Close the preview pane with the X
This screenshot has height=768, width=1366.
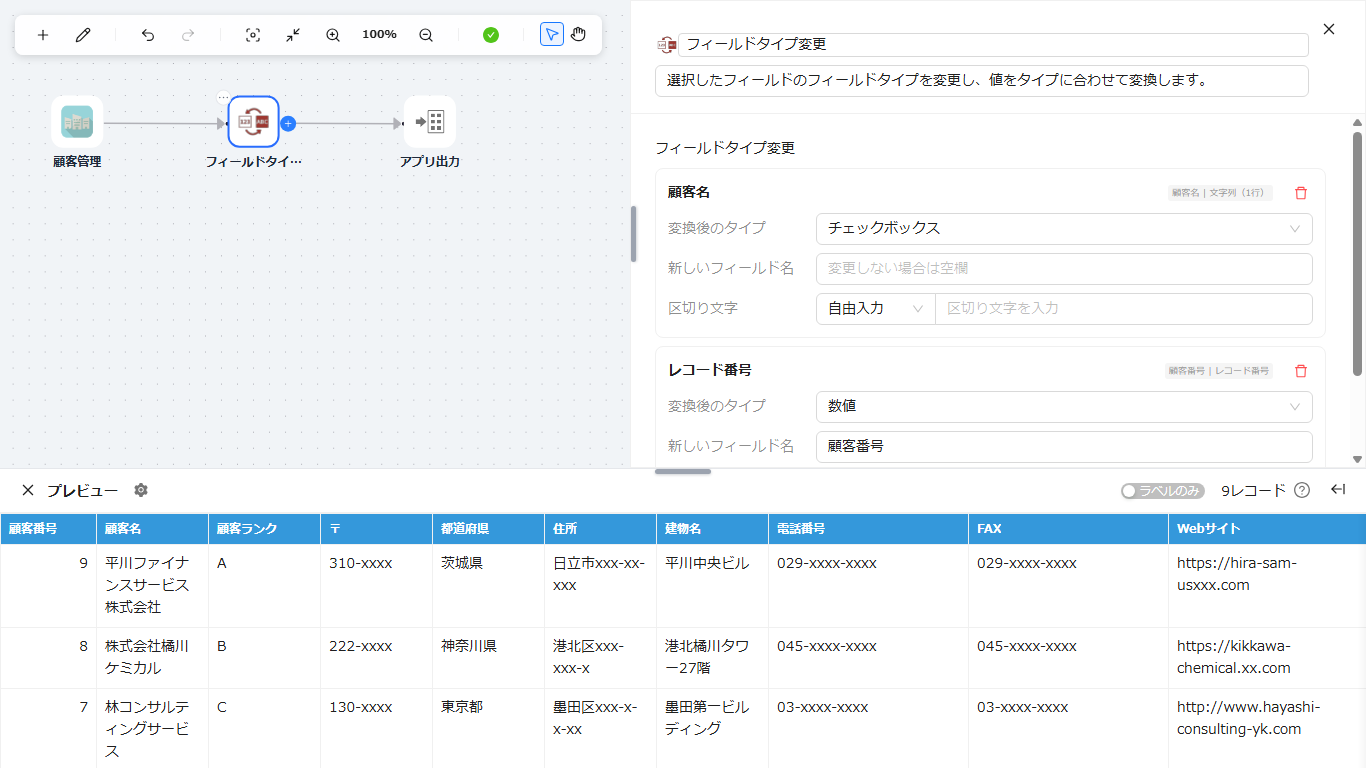tap(28, 490)
